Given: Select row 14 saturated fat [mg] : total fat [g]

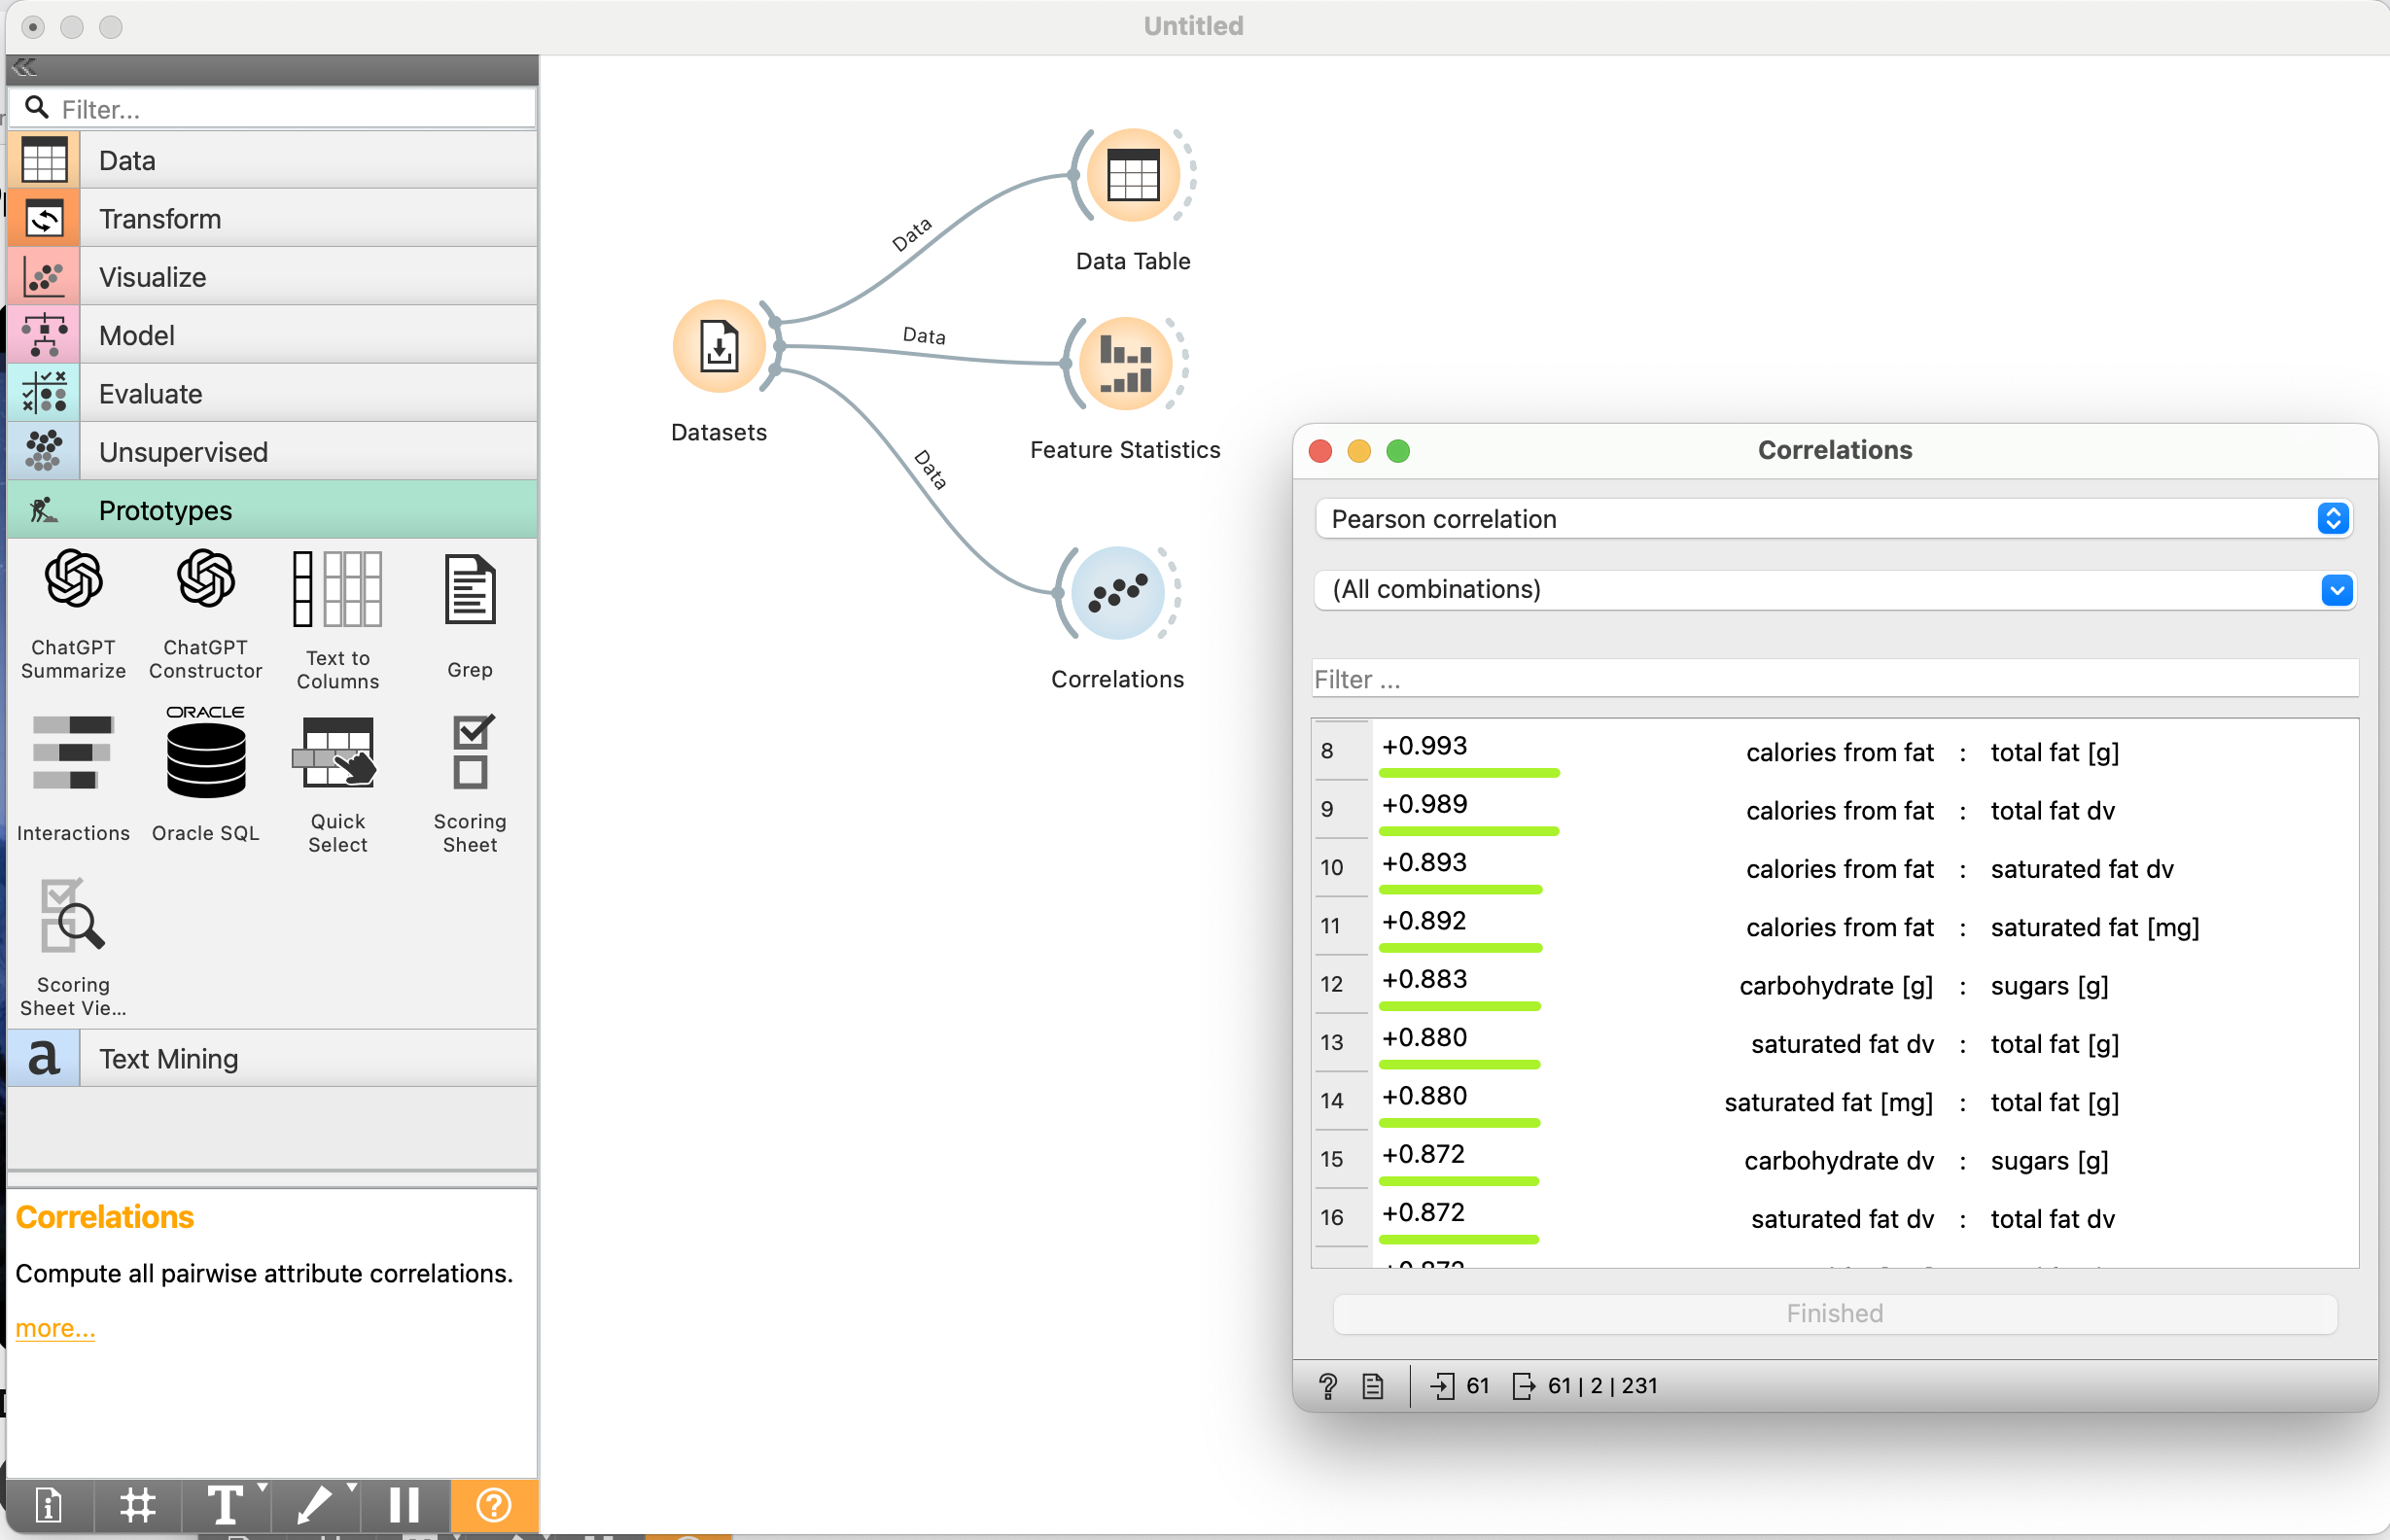Looking at the screenshot, I should [x=1834, y=1102].
